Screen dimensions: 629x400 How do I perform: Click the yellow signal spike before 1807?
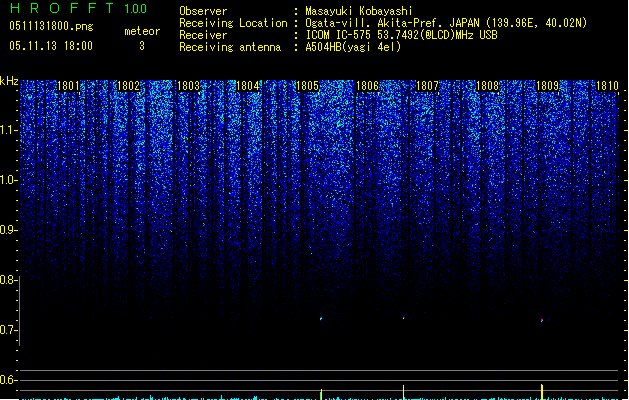(404, 392)
